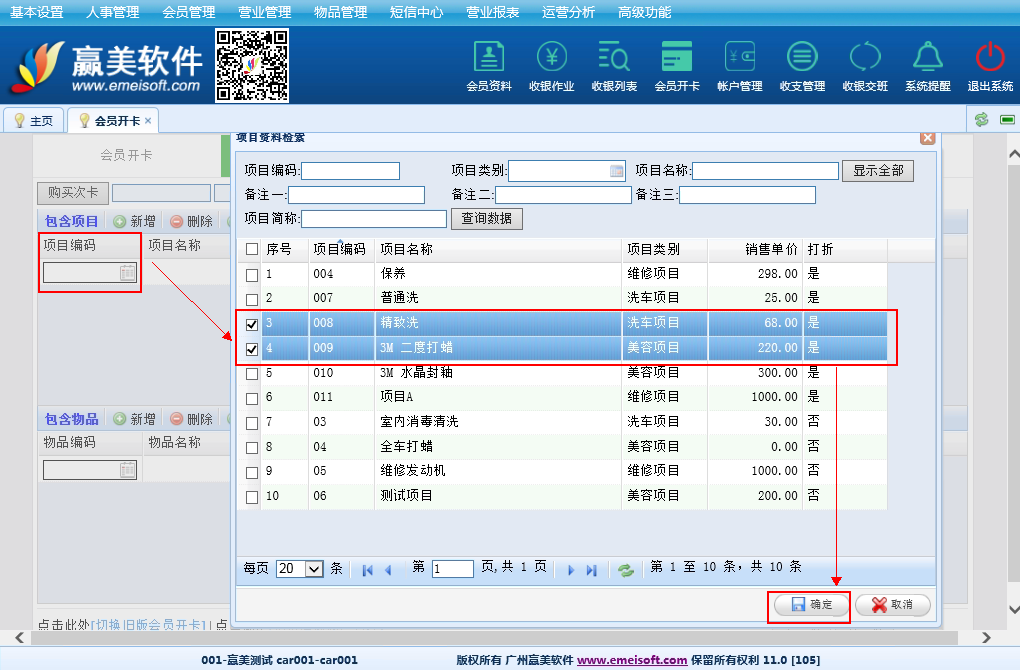
Task: Click the 确定 confirm button
Action: 810,605
